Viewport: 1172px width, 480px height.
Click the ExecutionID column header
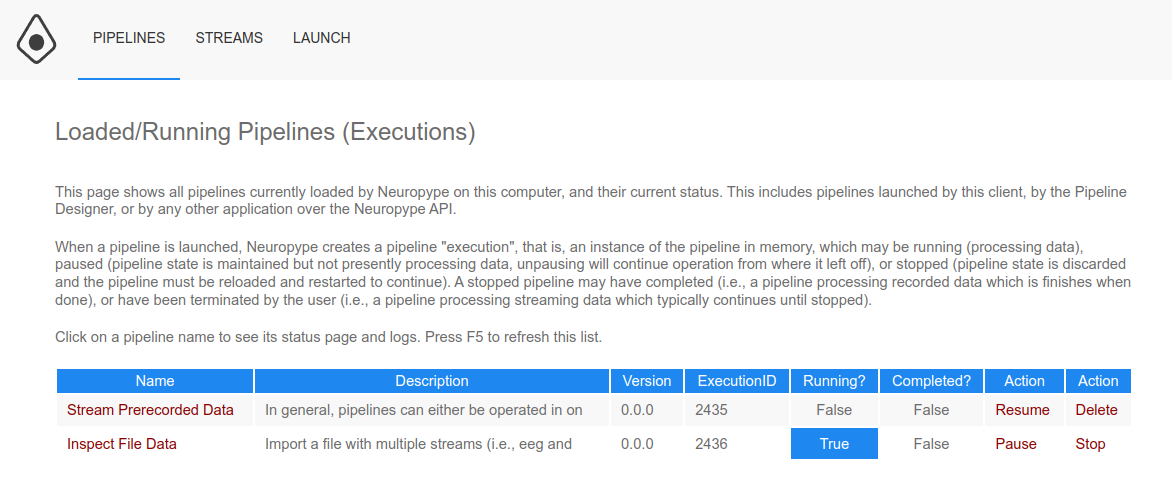[x=737, y=381]
